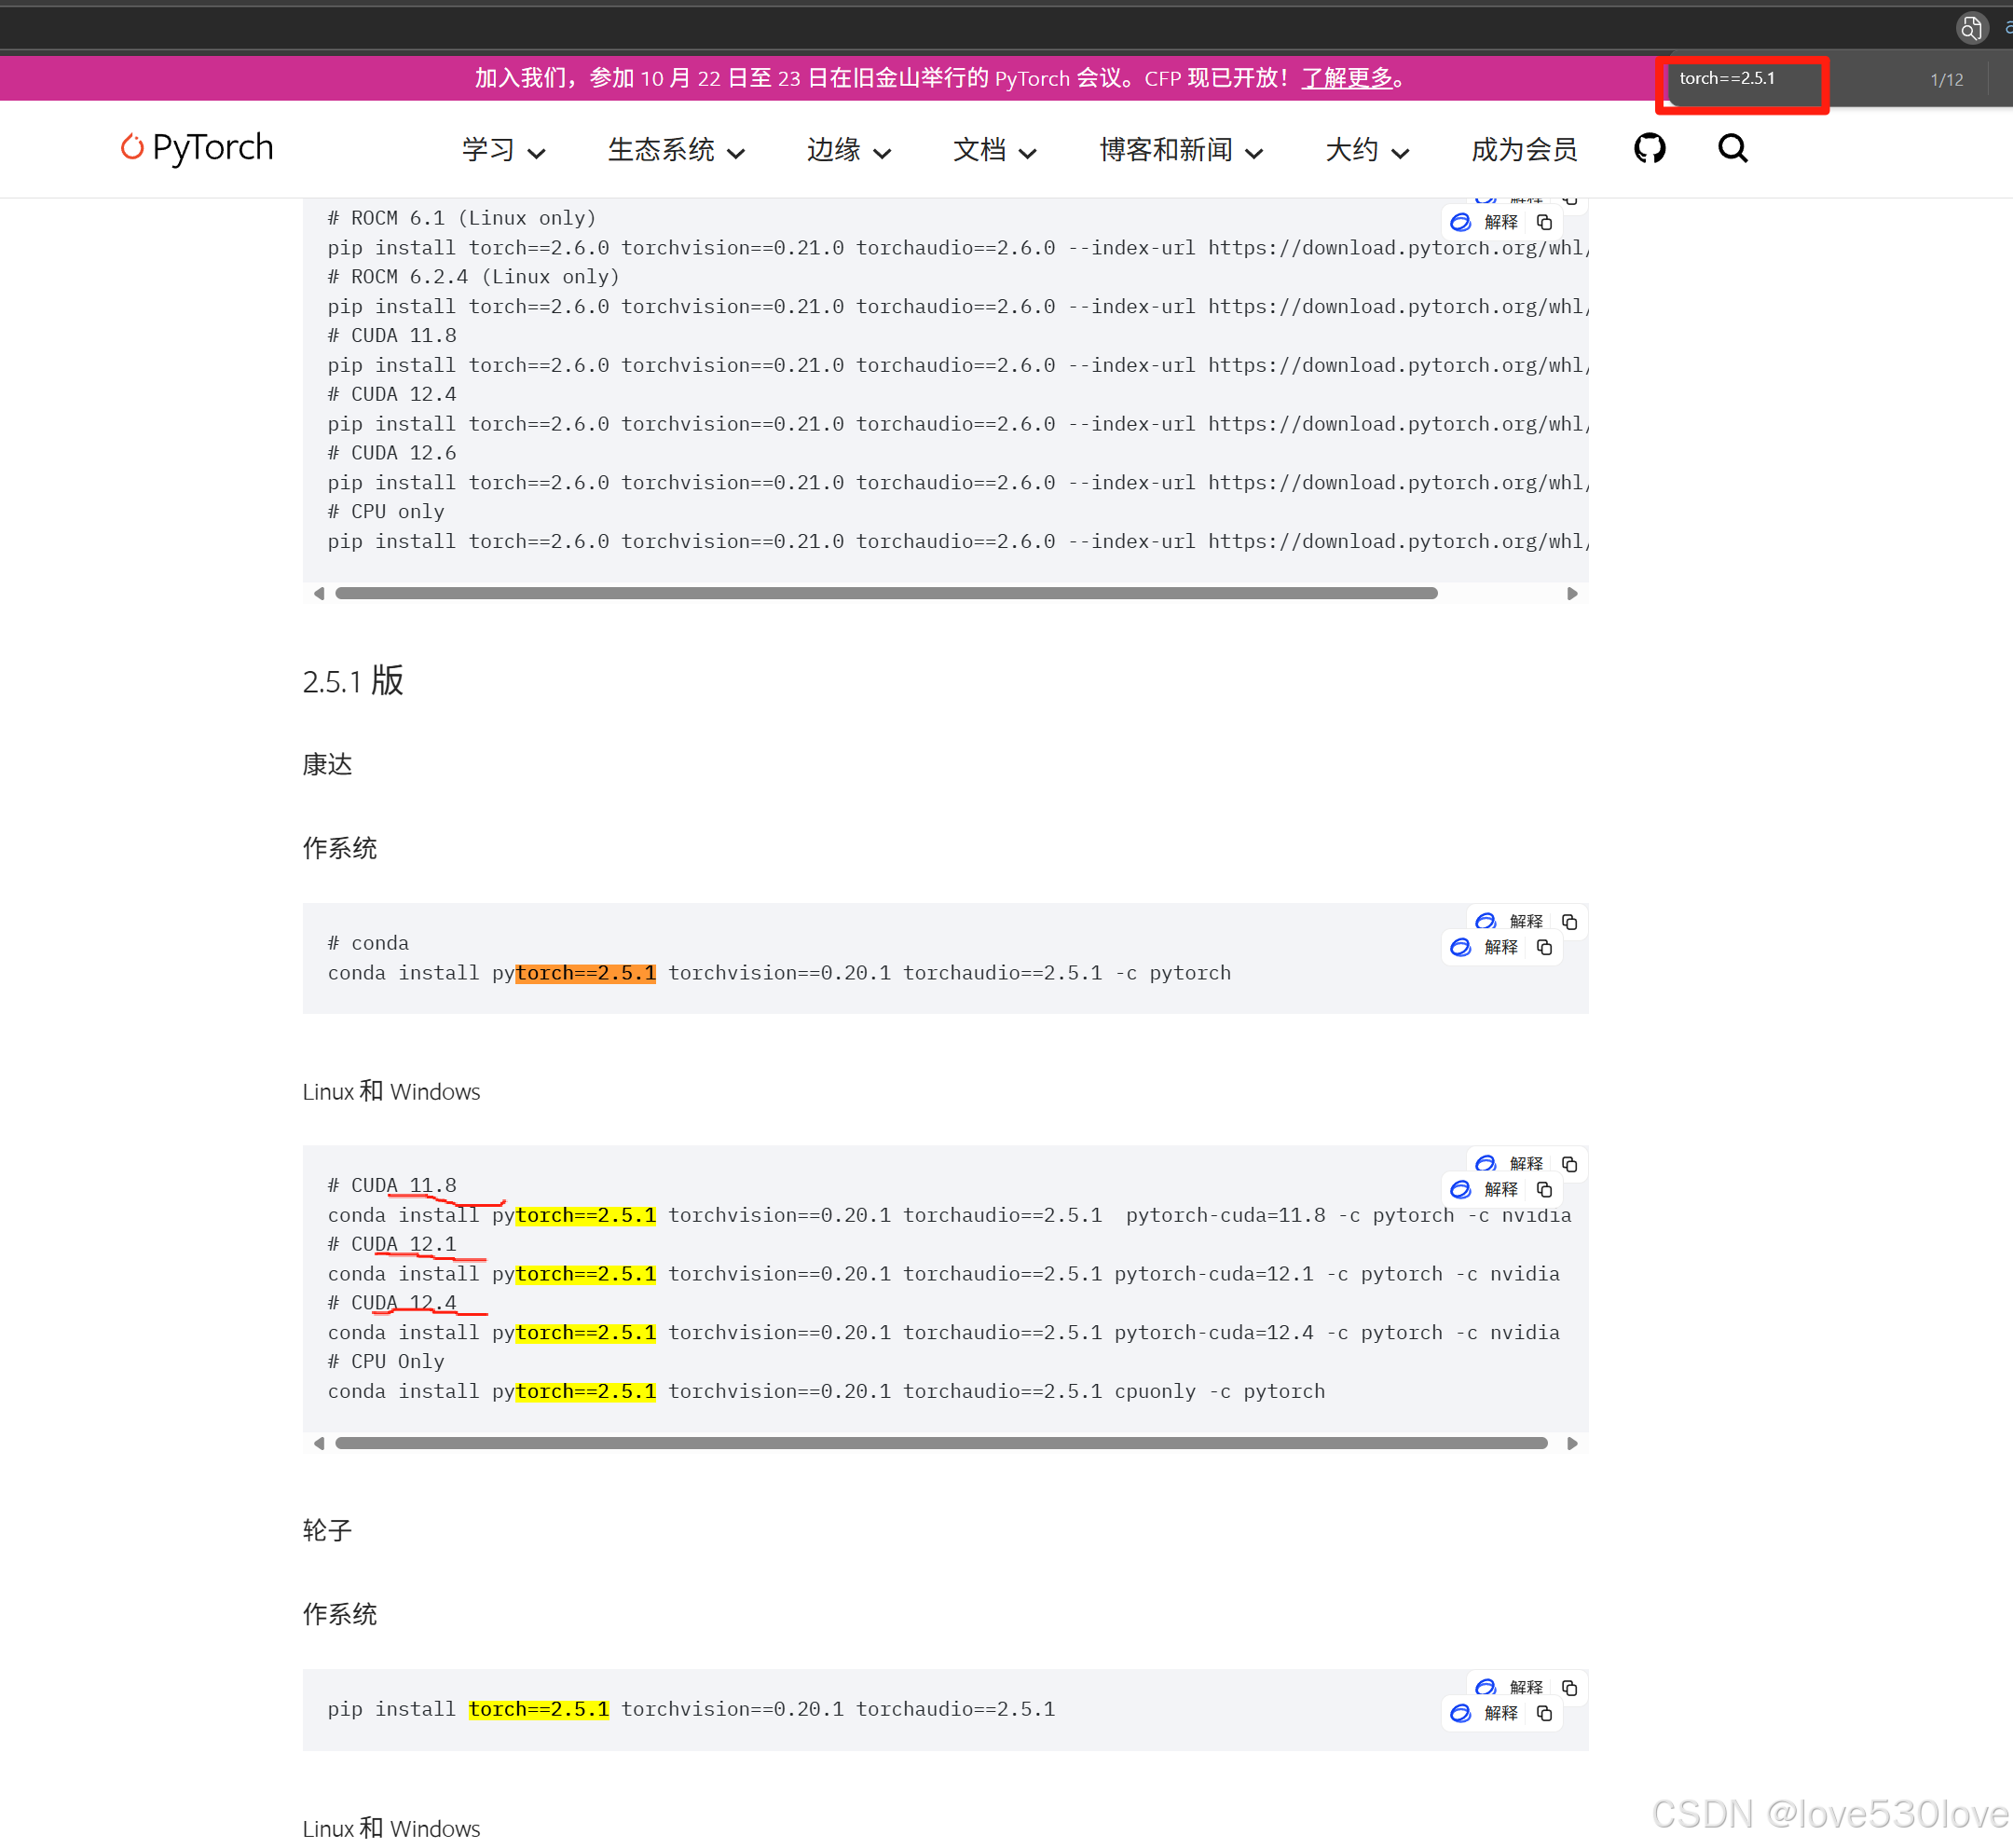
Task: Copy the macOS conda install code block
Action: (x=1544, y=947)
